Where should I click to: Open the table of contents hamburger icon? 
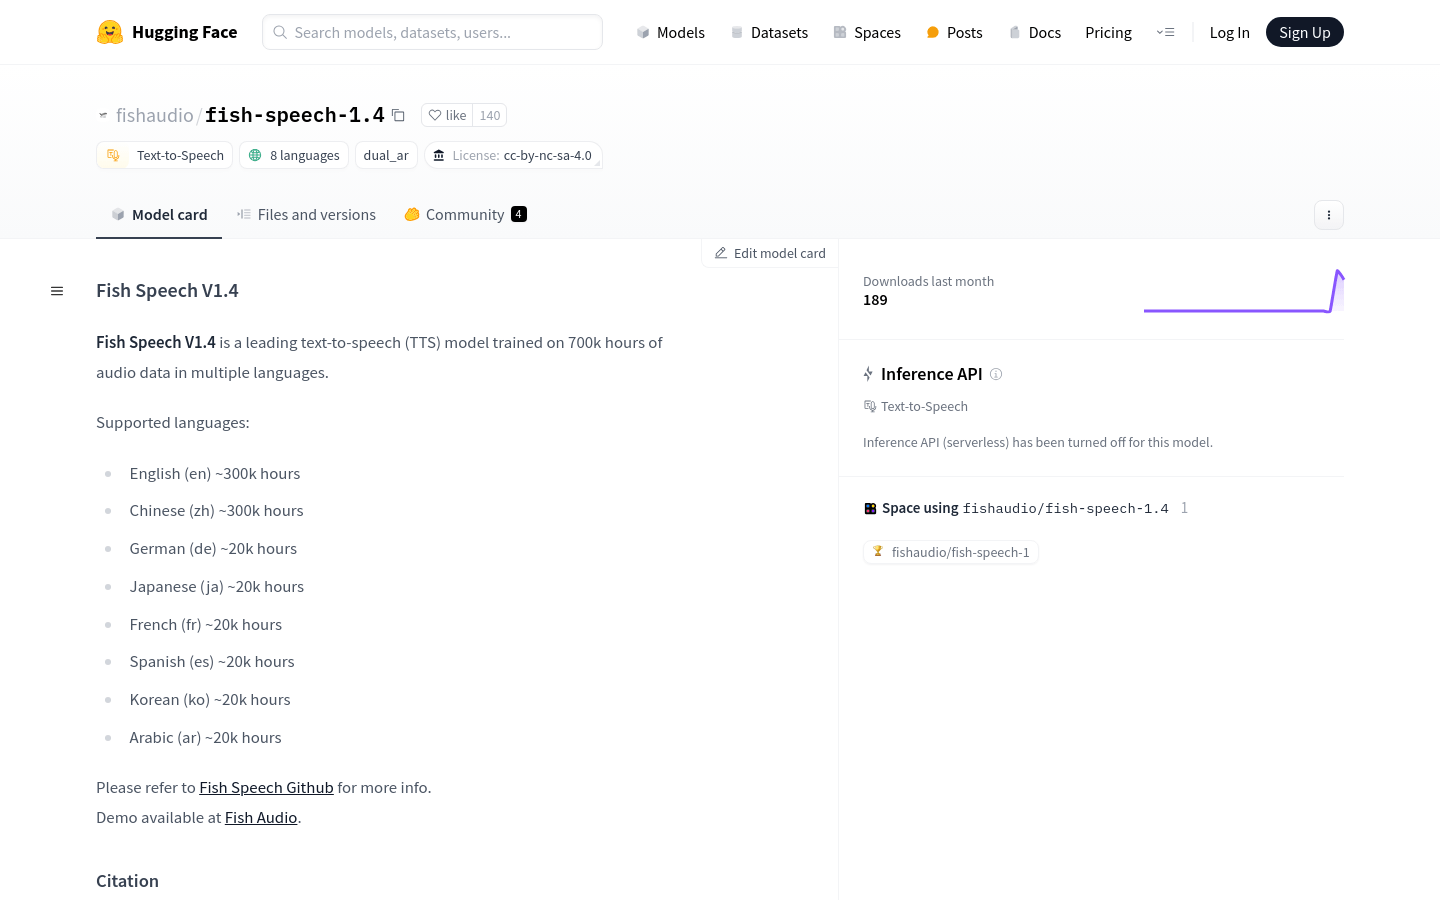coord(57,291)
